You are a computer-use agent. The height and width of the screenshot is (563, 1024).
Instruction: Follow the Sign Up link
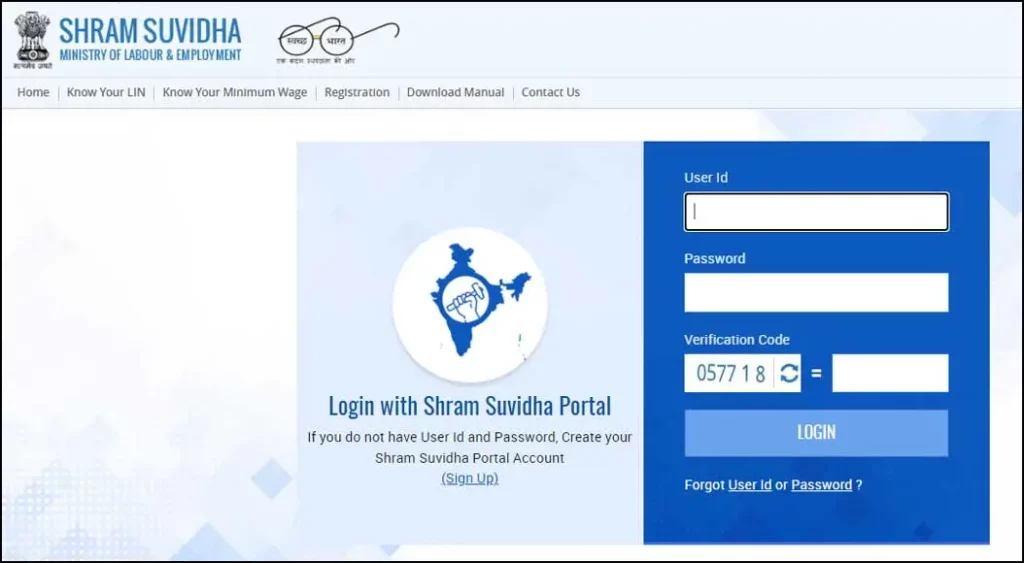[x=470, y=478]
